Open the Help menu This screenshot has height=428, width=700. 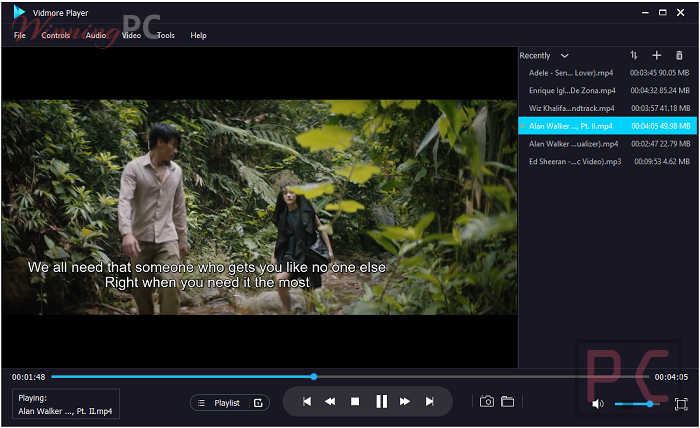[x=198, y=35]
